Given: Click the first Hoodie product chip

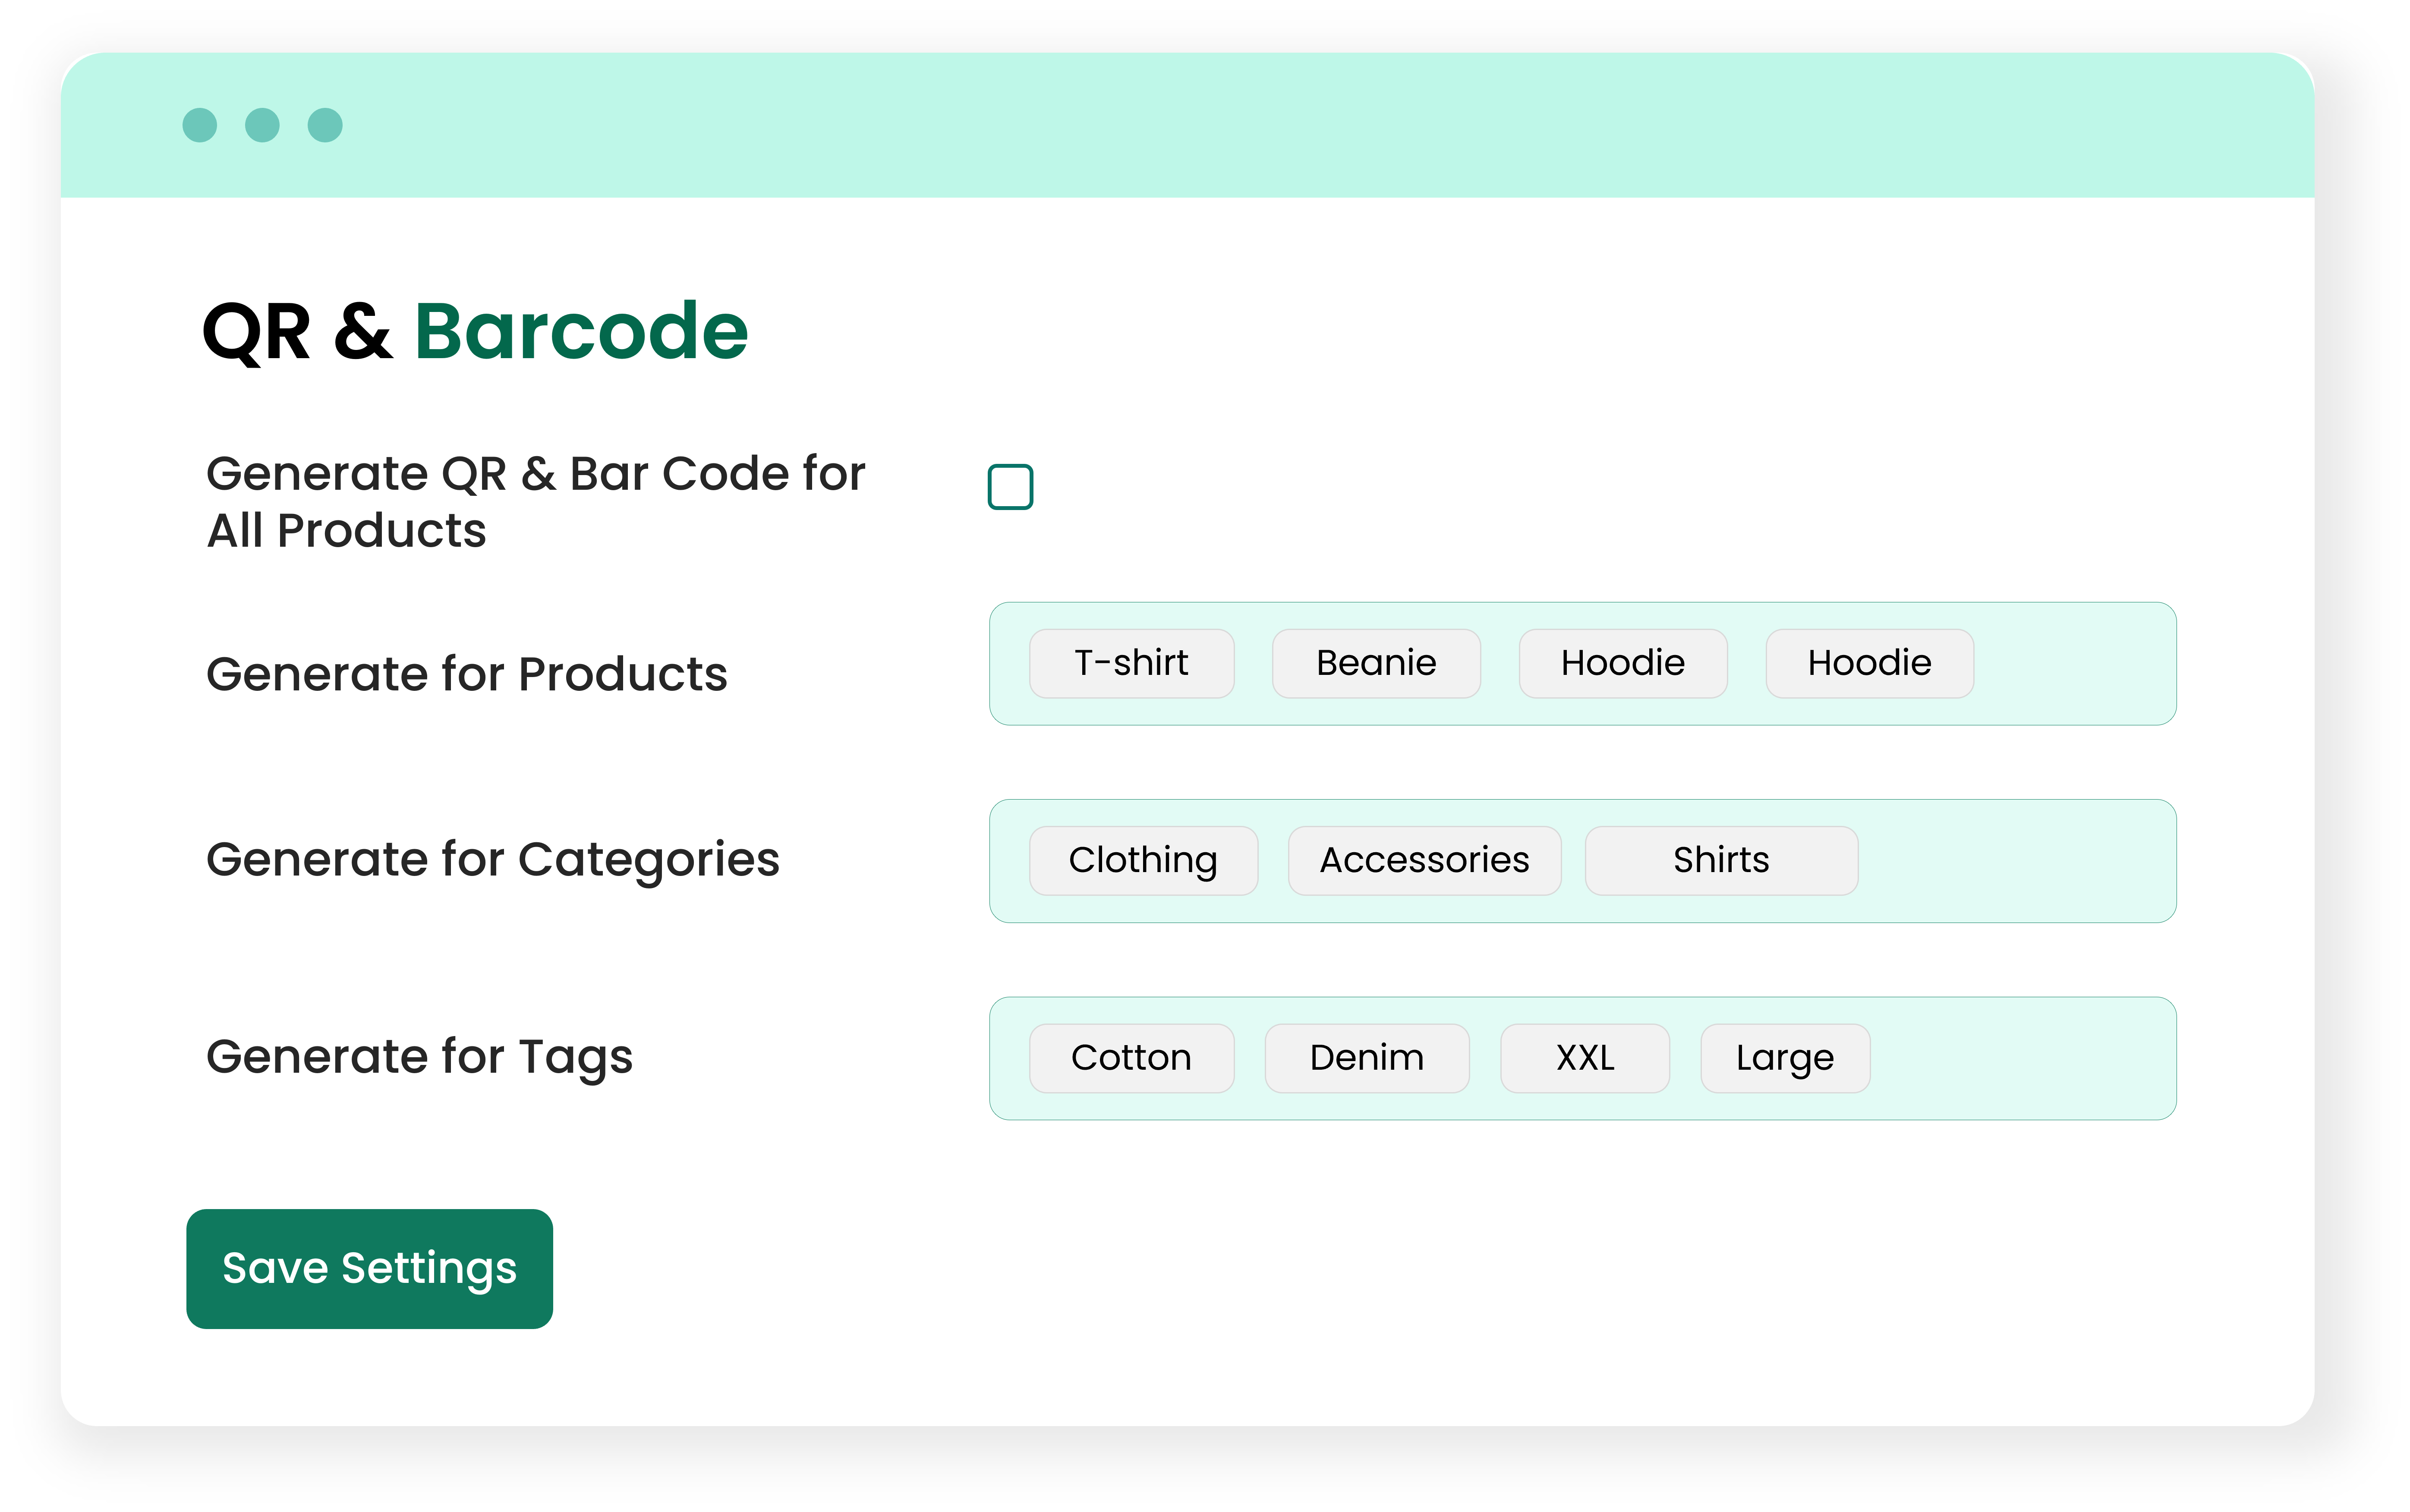Looking at the screenshot, I should pyautogui.click(x=1622, y=663).
